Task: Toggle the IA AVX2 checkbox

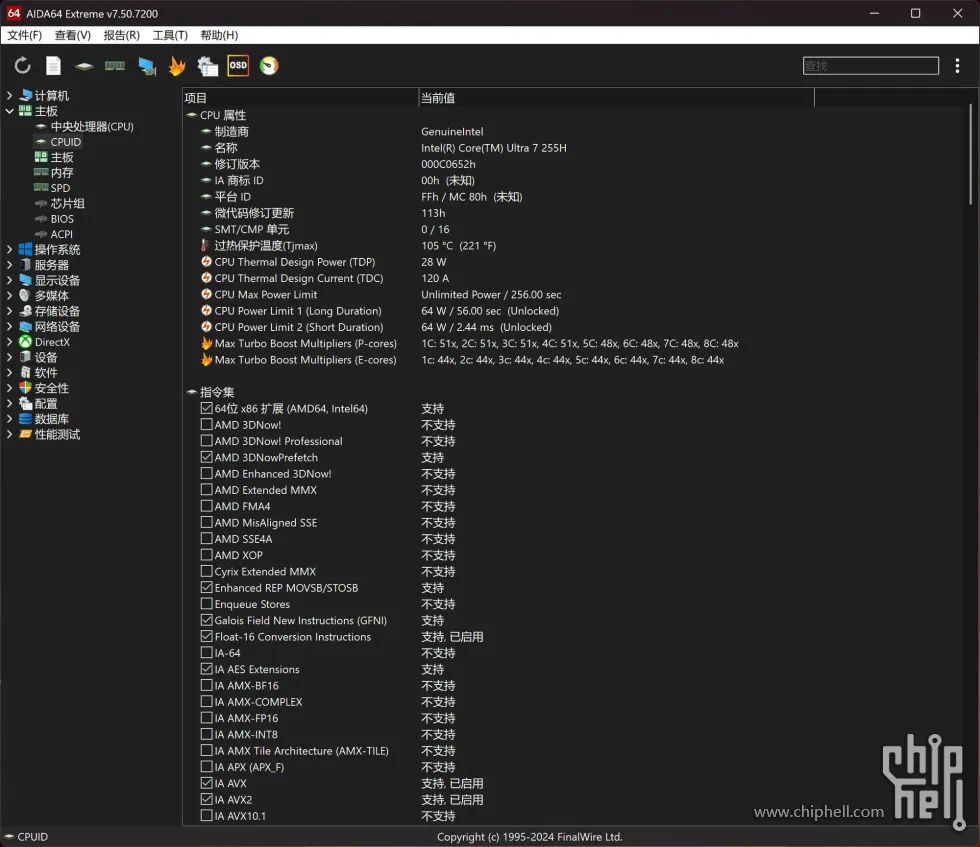Action: click(x=206, y=799)
